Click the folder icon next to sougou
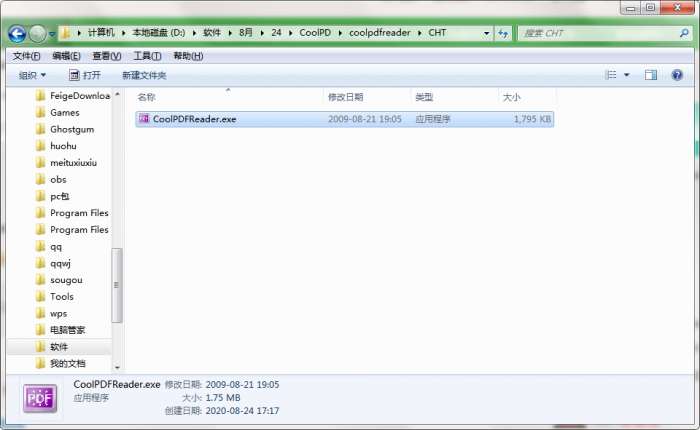The height and width of the screenshot is (430, 700). click(x=41, y=280)
